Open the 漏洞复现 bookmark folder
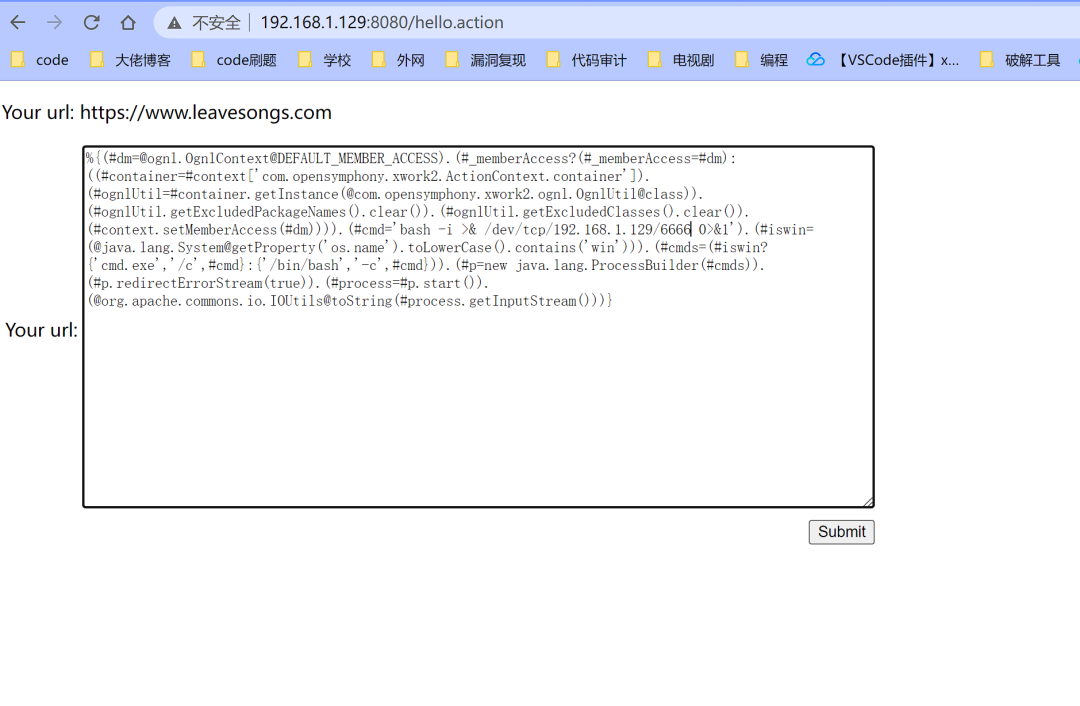 tap(486, 60)
